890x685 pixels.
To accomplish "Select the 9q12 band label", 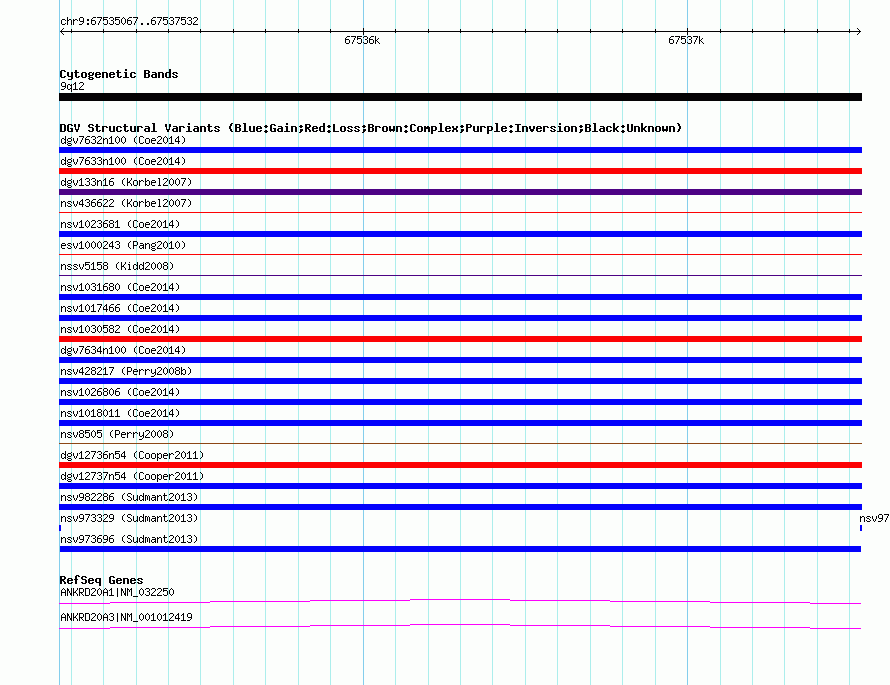I will click(x=72, y=86).
